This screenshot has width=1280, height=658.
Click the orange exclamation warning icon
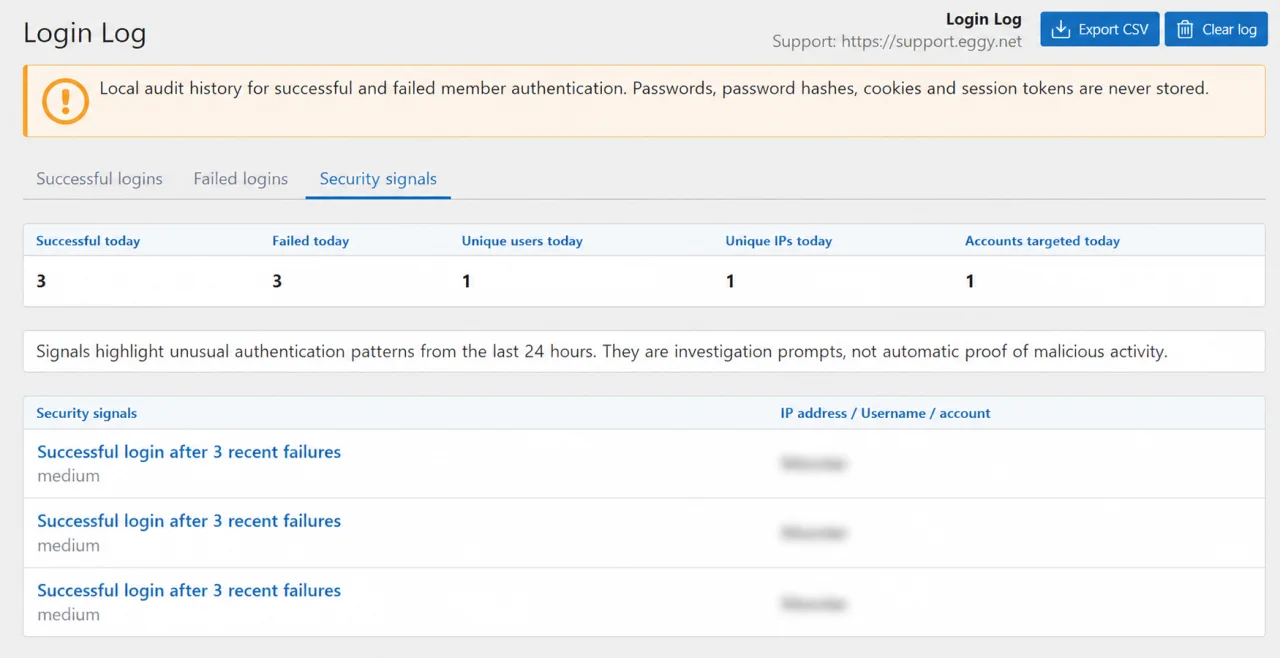66,101
